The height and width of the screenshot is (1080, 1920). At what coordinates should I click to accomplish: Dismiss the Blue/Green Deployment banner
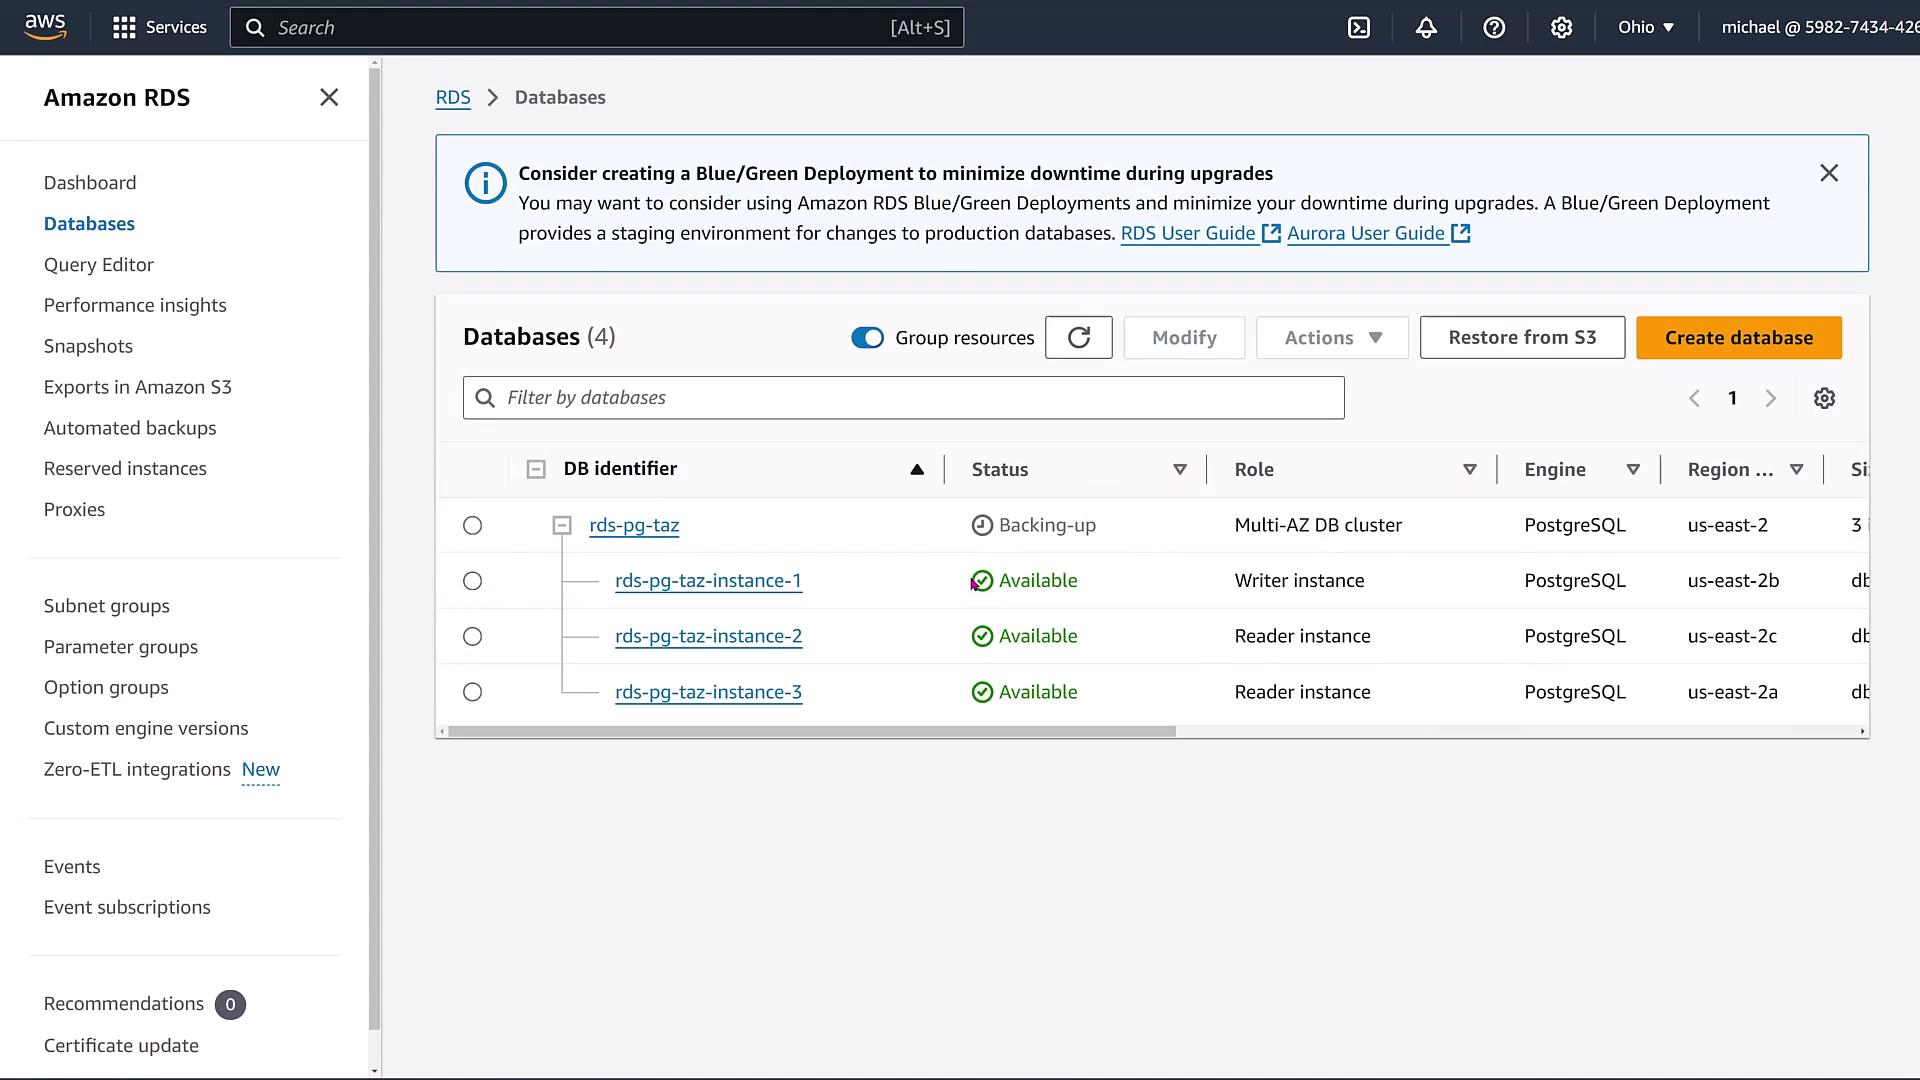1829,173
